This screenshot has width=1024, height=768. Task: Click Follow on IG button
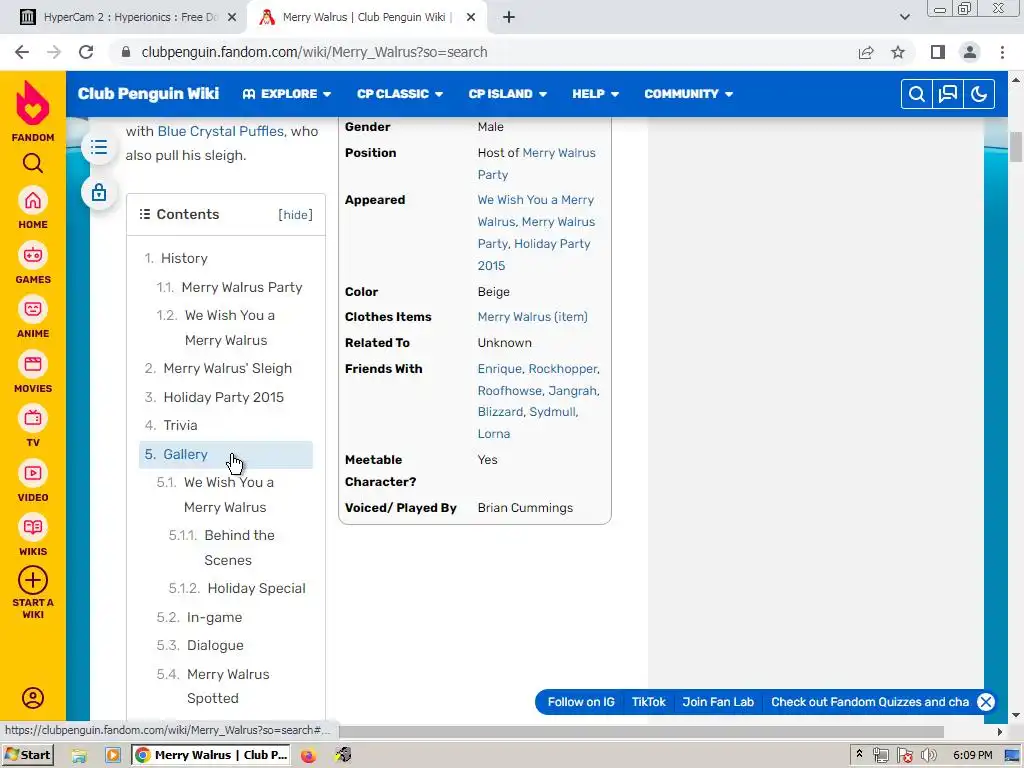click(581, 702)
